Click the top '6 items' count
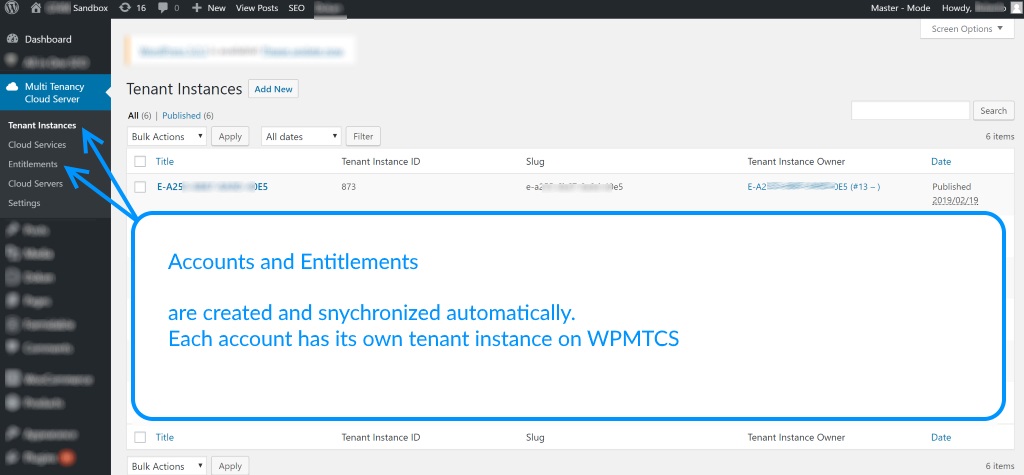 (x=1000, y=137)
